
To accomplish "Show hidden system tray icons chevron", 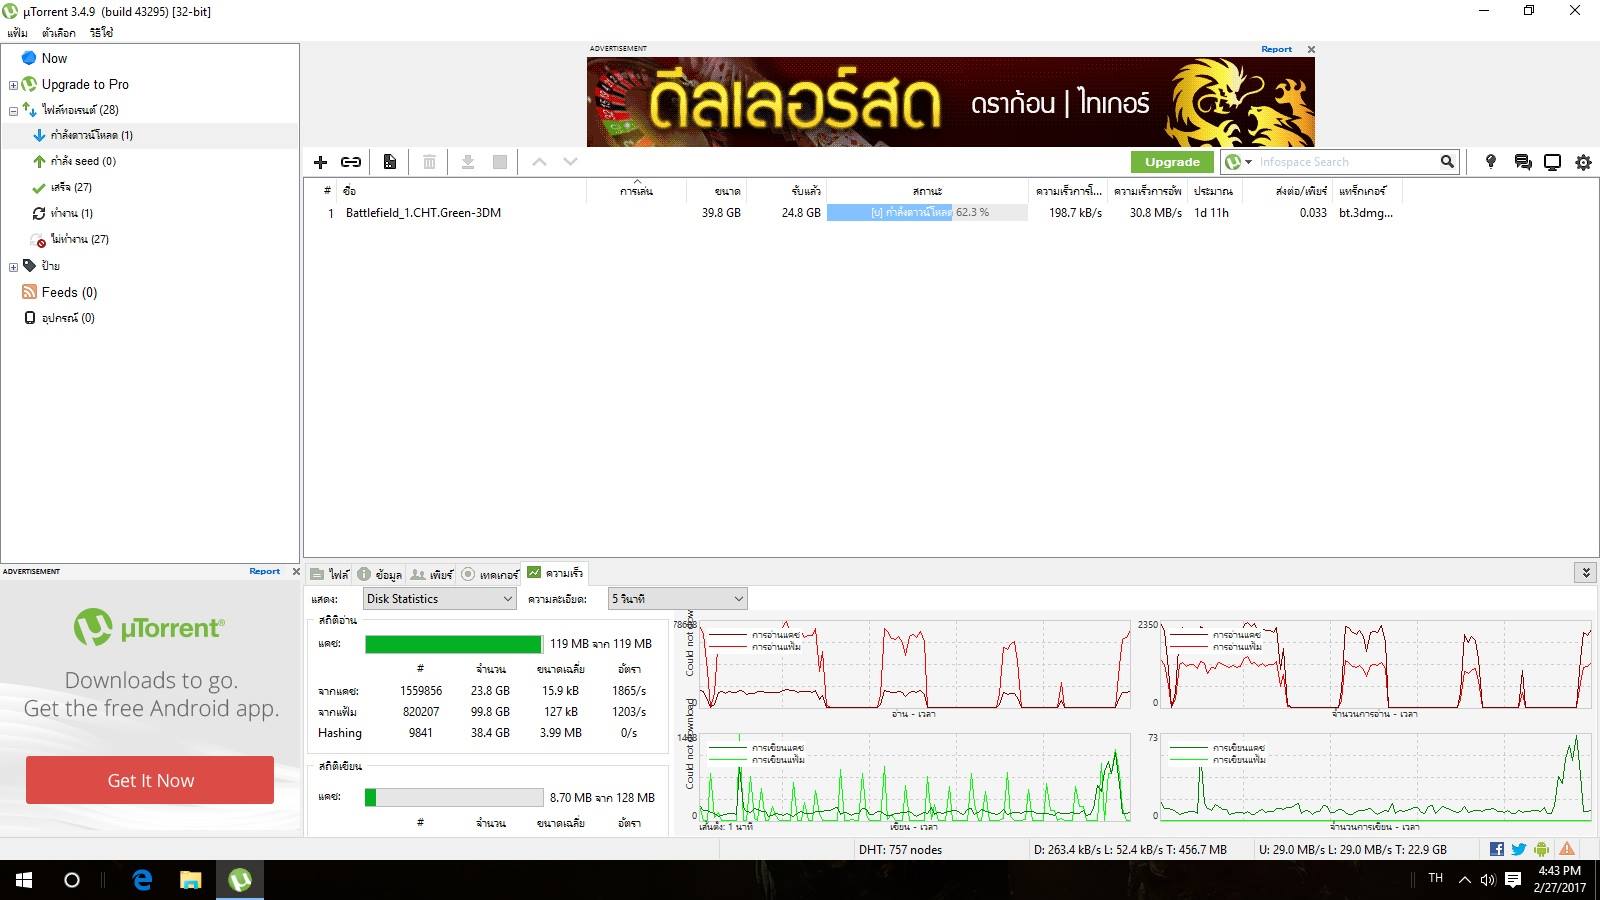I will [x=1465, y=880].
